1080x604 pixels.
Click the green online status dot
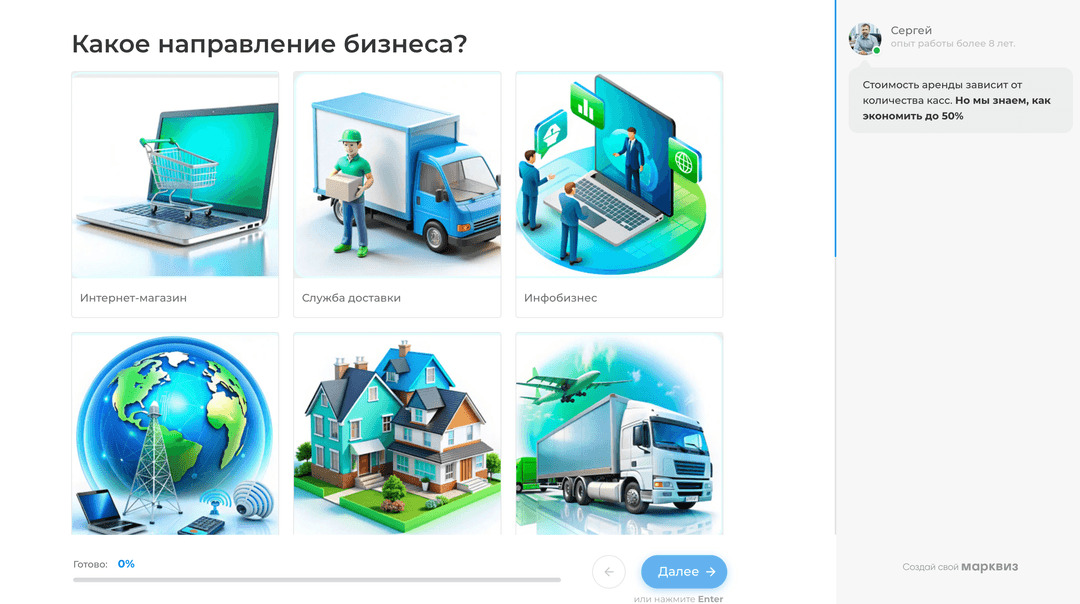click(877, 50)
